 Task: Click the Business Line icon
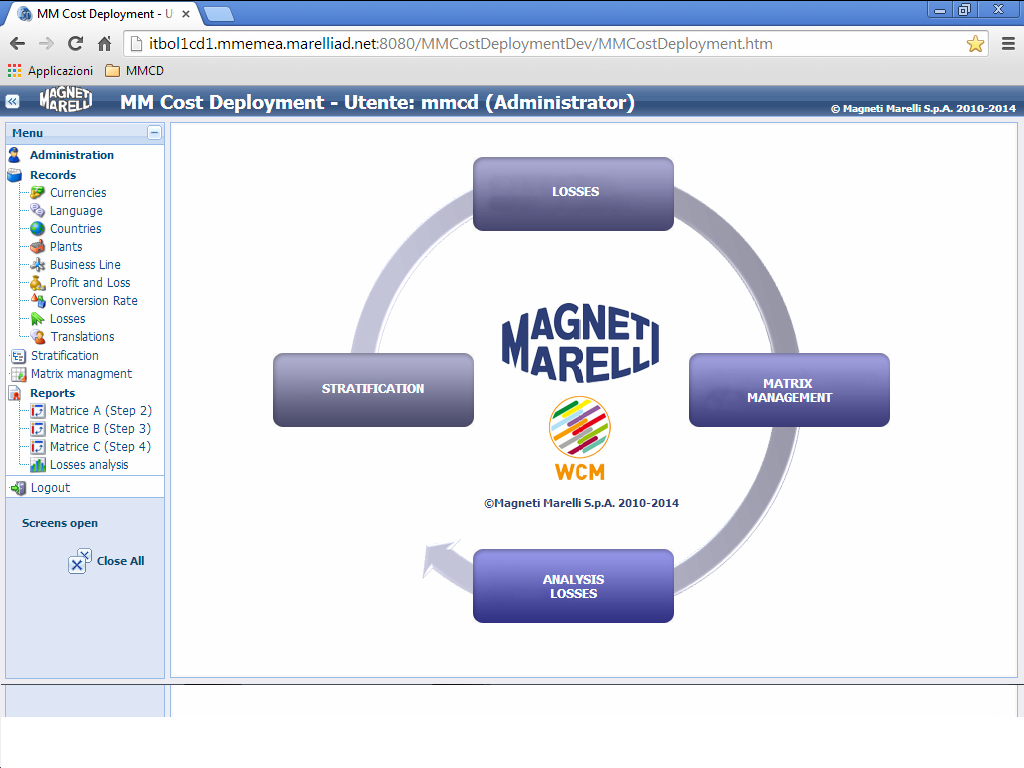click(38, 264)
